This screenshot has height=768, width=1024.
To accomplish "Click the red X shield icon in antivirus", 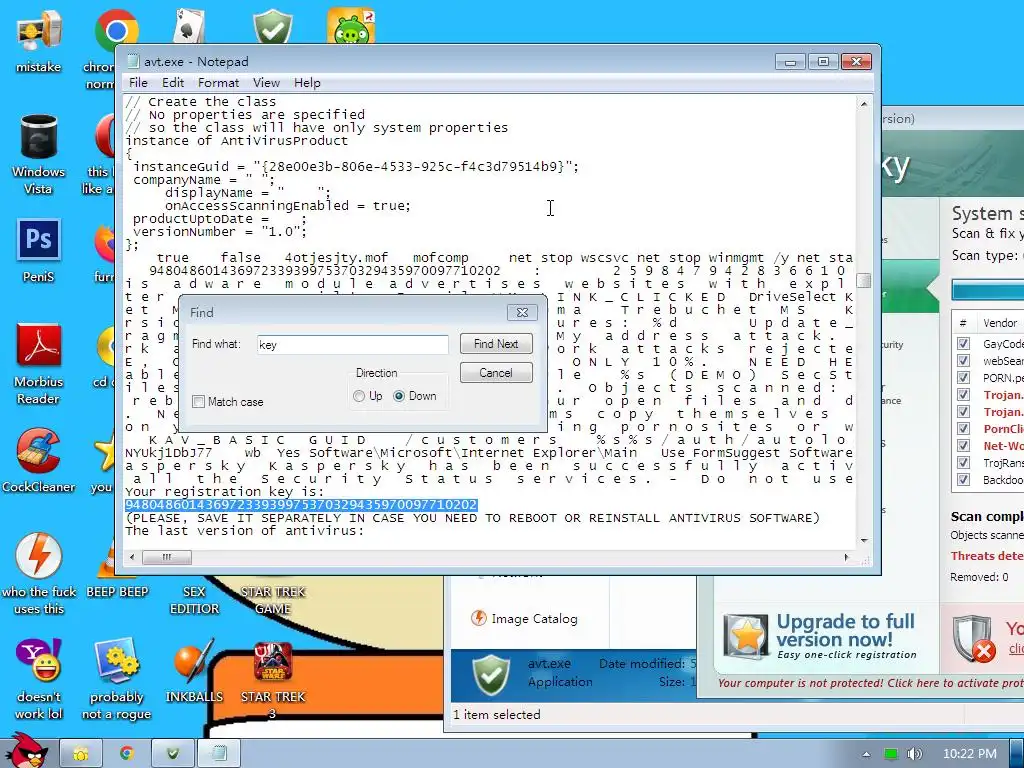I will coord(974,639).
